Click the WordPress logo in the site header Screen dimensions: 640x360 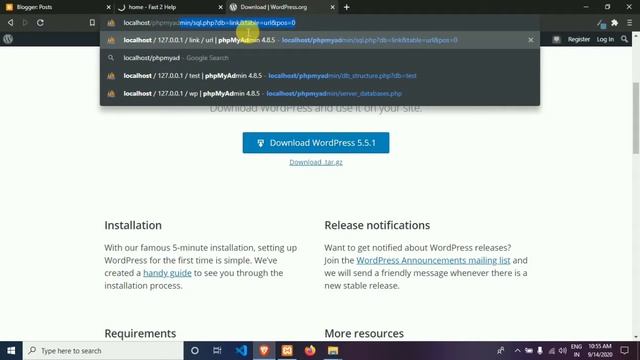point(8,39)
